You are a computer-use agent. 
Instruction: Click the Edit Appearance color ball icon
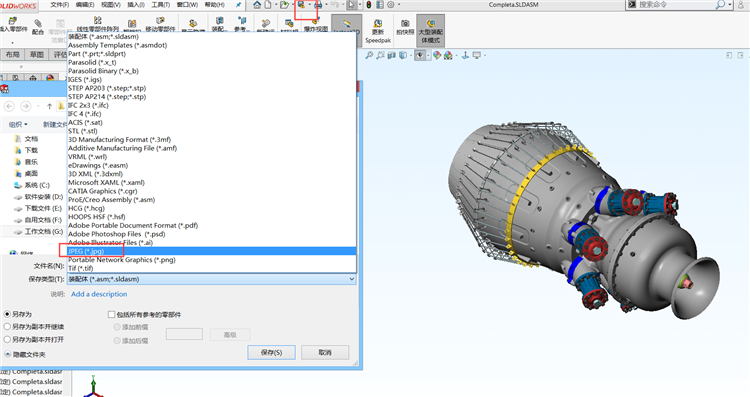point(437,55)
